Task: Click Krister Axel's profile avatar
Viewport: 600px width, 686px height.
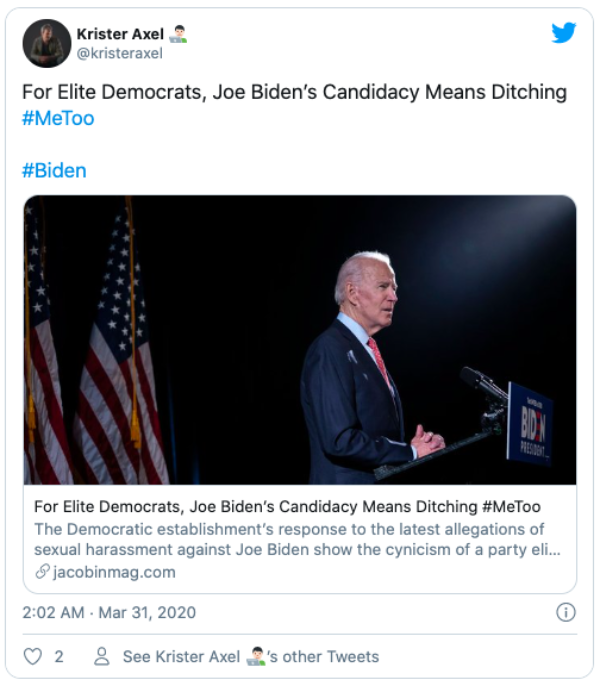Action: tap(47, 43)
